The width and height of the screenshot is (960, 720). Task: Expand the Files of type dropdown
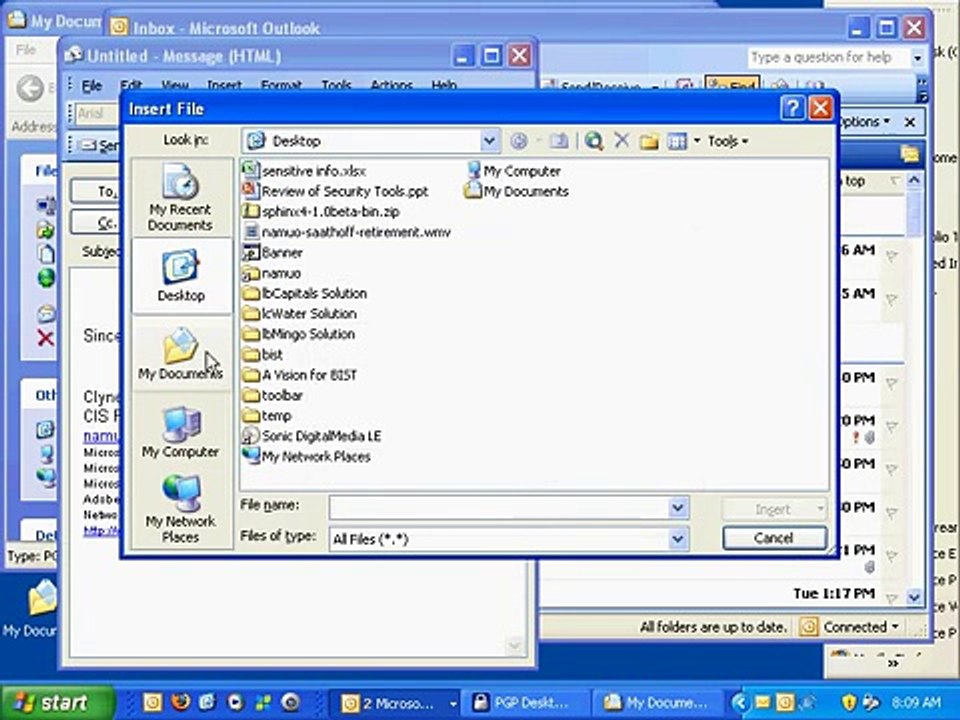[677, 539]
